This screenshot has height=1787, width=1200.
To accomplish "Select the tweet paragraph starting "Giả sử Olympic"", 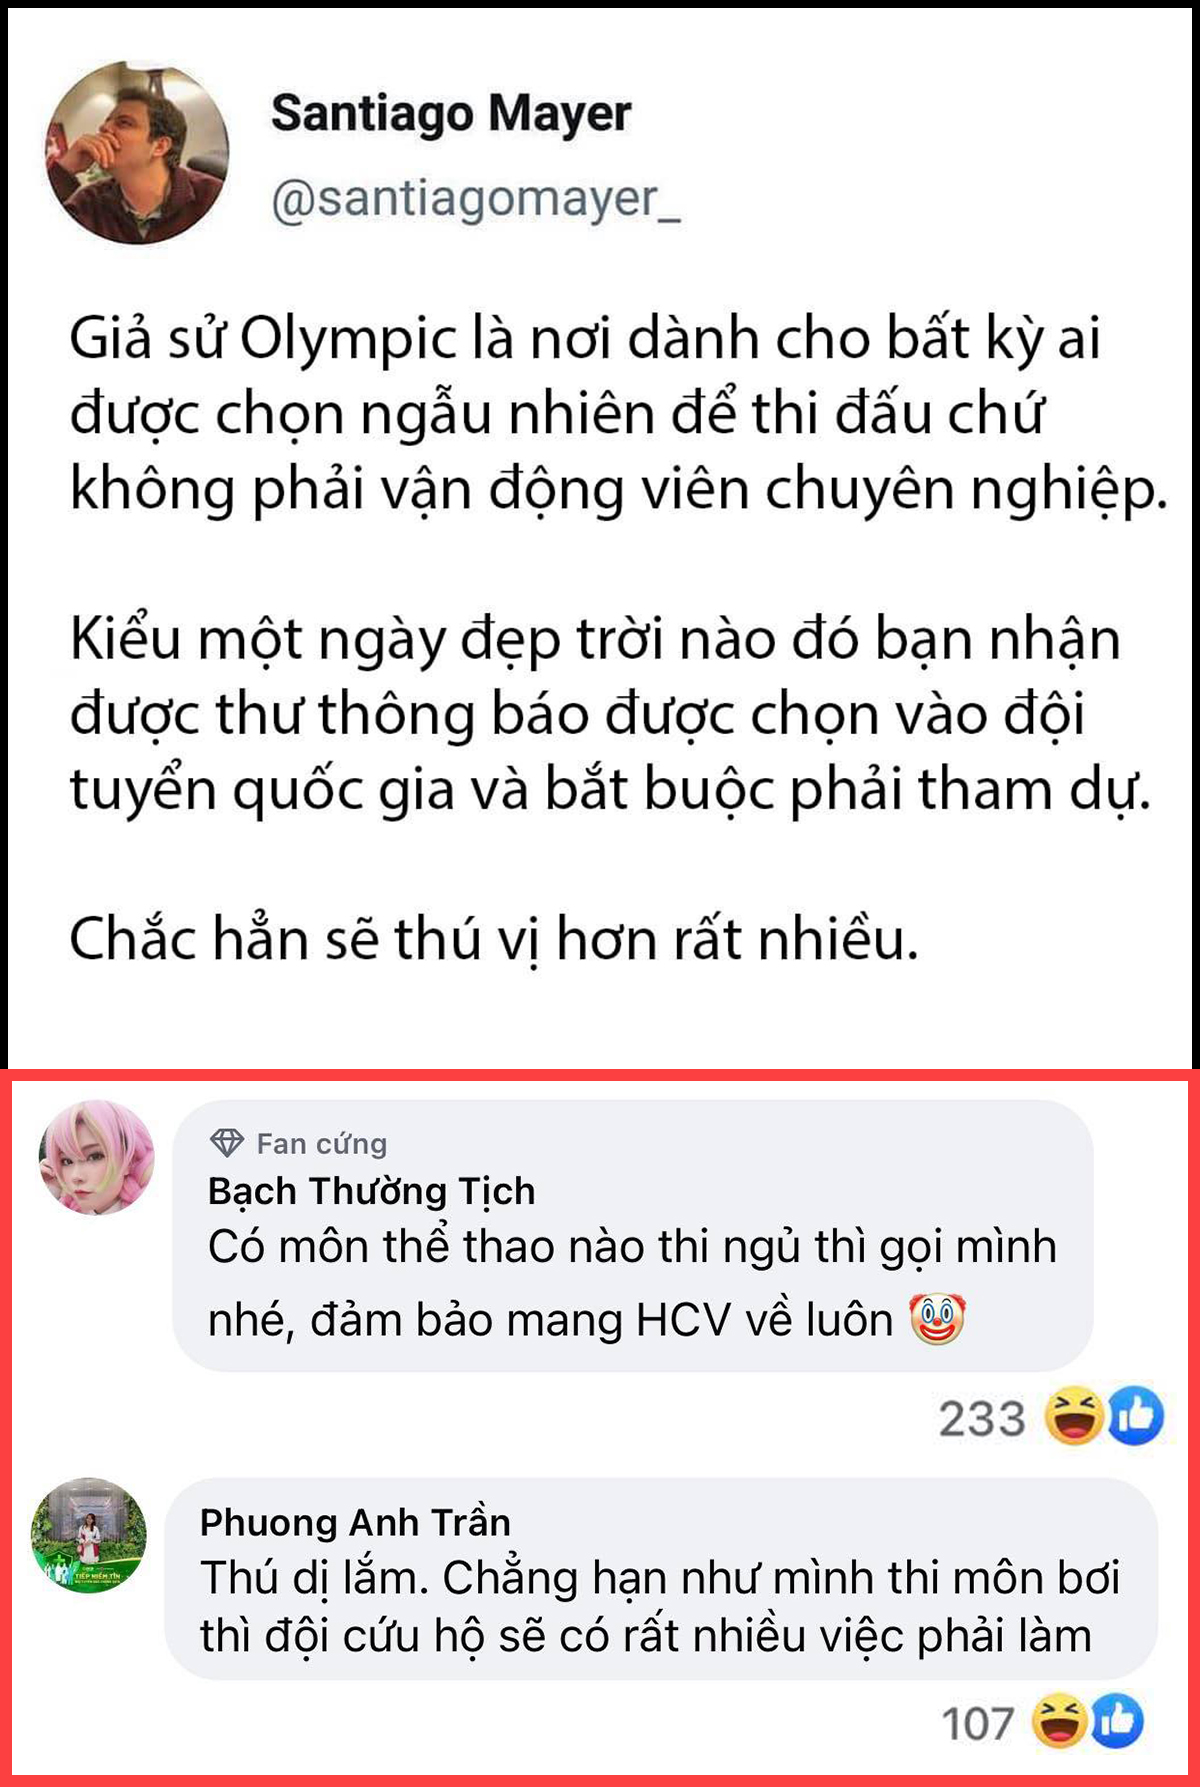I will click(x=618, y=414).
